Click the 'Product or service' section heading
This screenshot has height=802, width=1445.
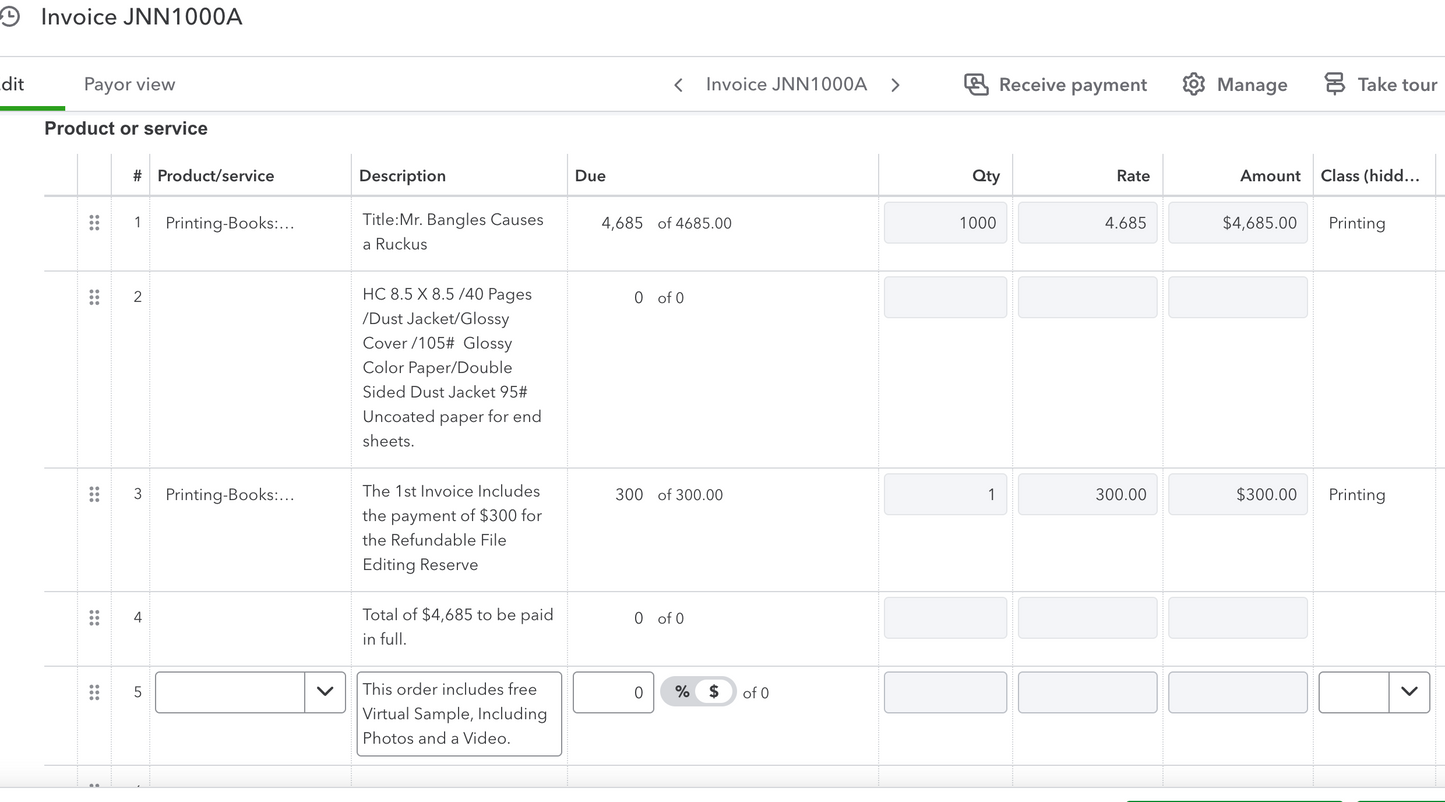126,128
